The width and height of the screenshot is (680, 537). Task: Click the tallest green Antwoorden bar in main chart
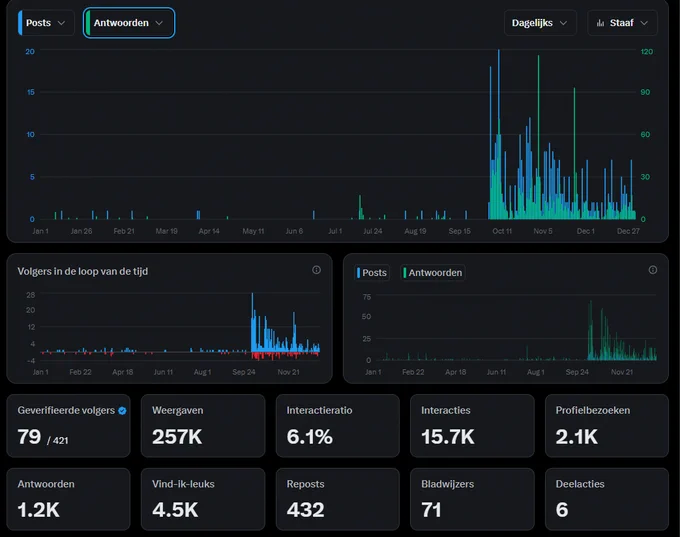[539, 137]
